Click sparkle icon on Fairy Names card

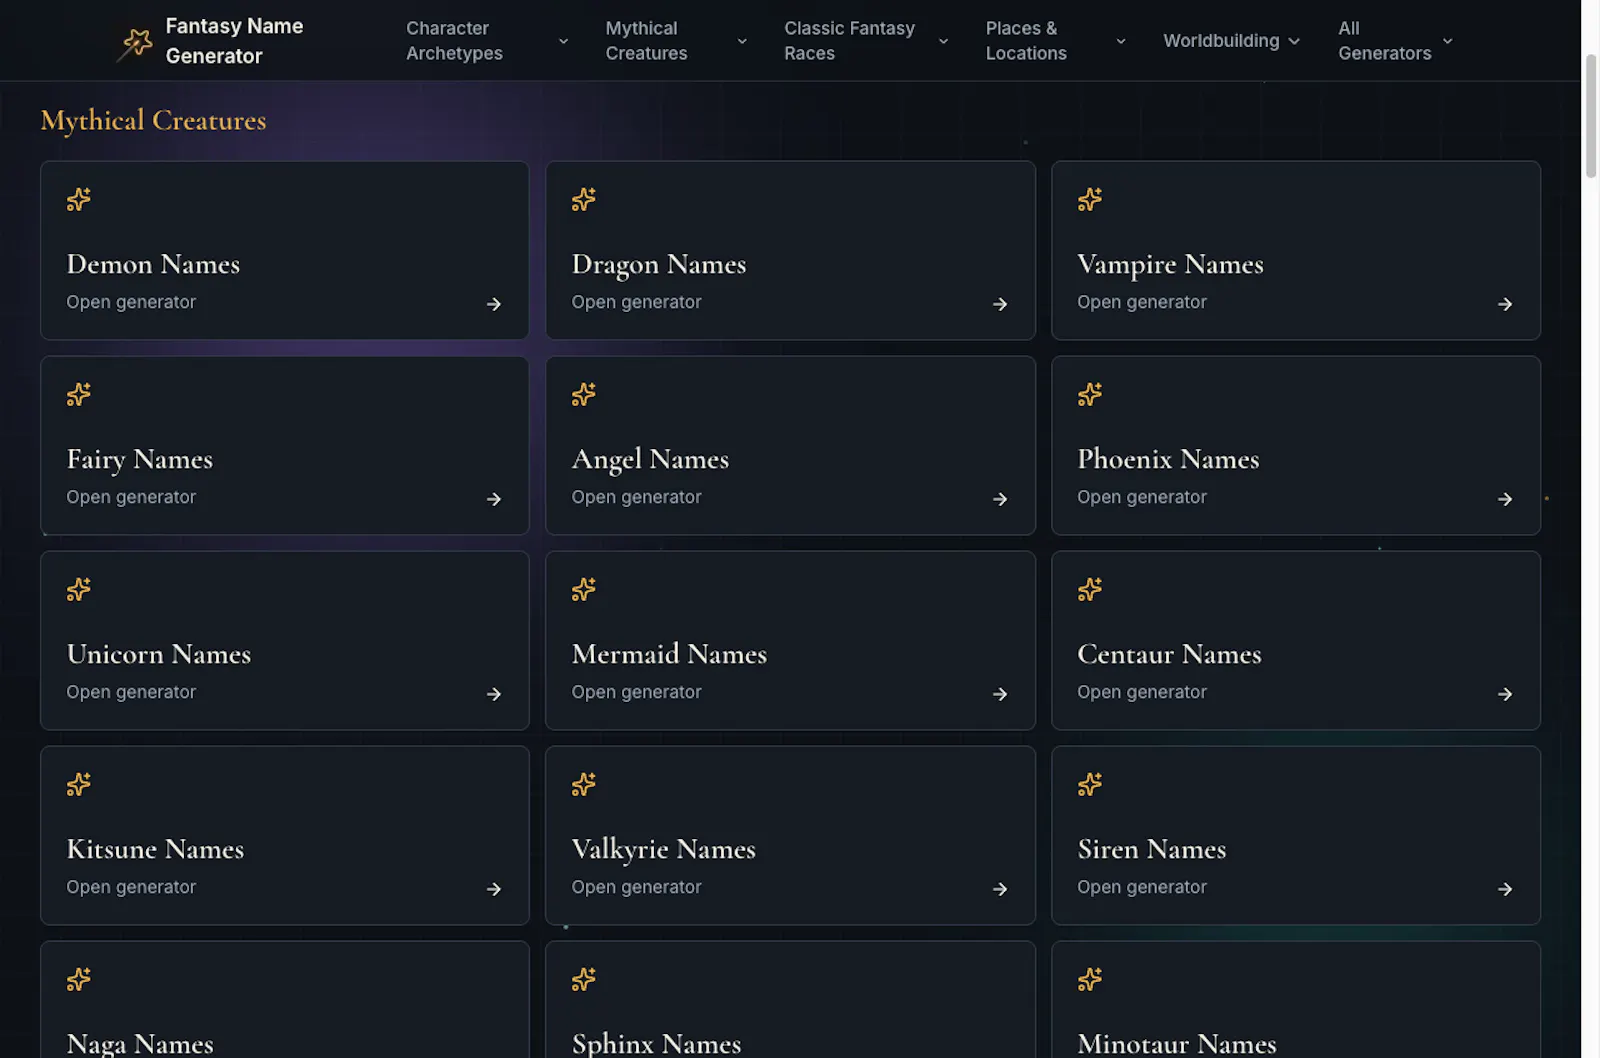[79, 394]
